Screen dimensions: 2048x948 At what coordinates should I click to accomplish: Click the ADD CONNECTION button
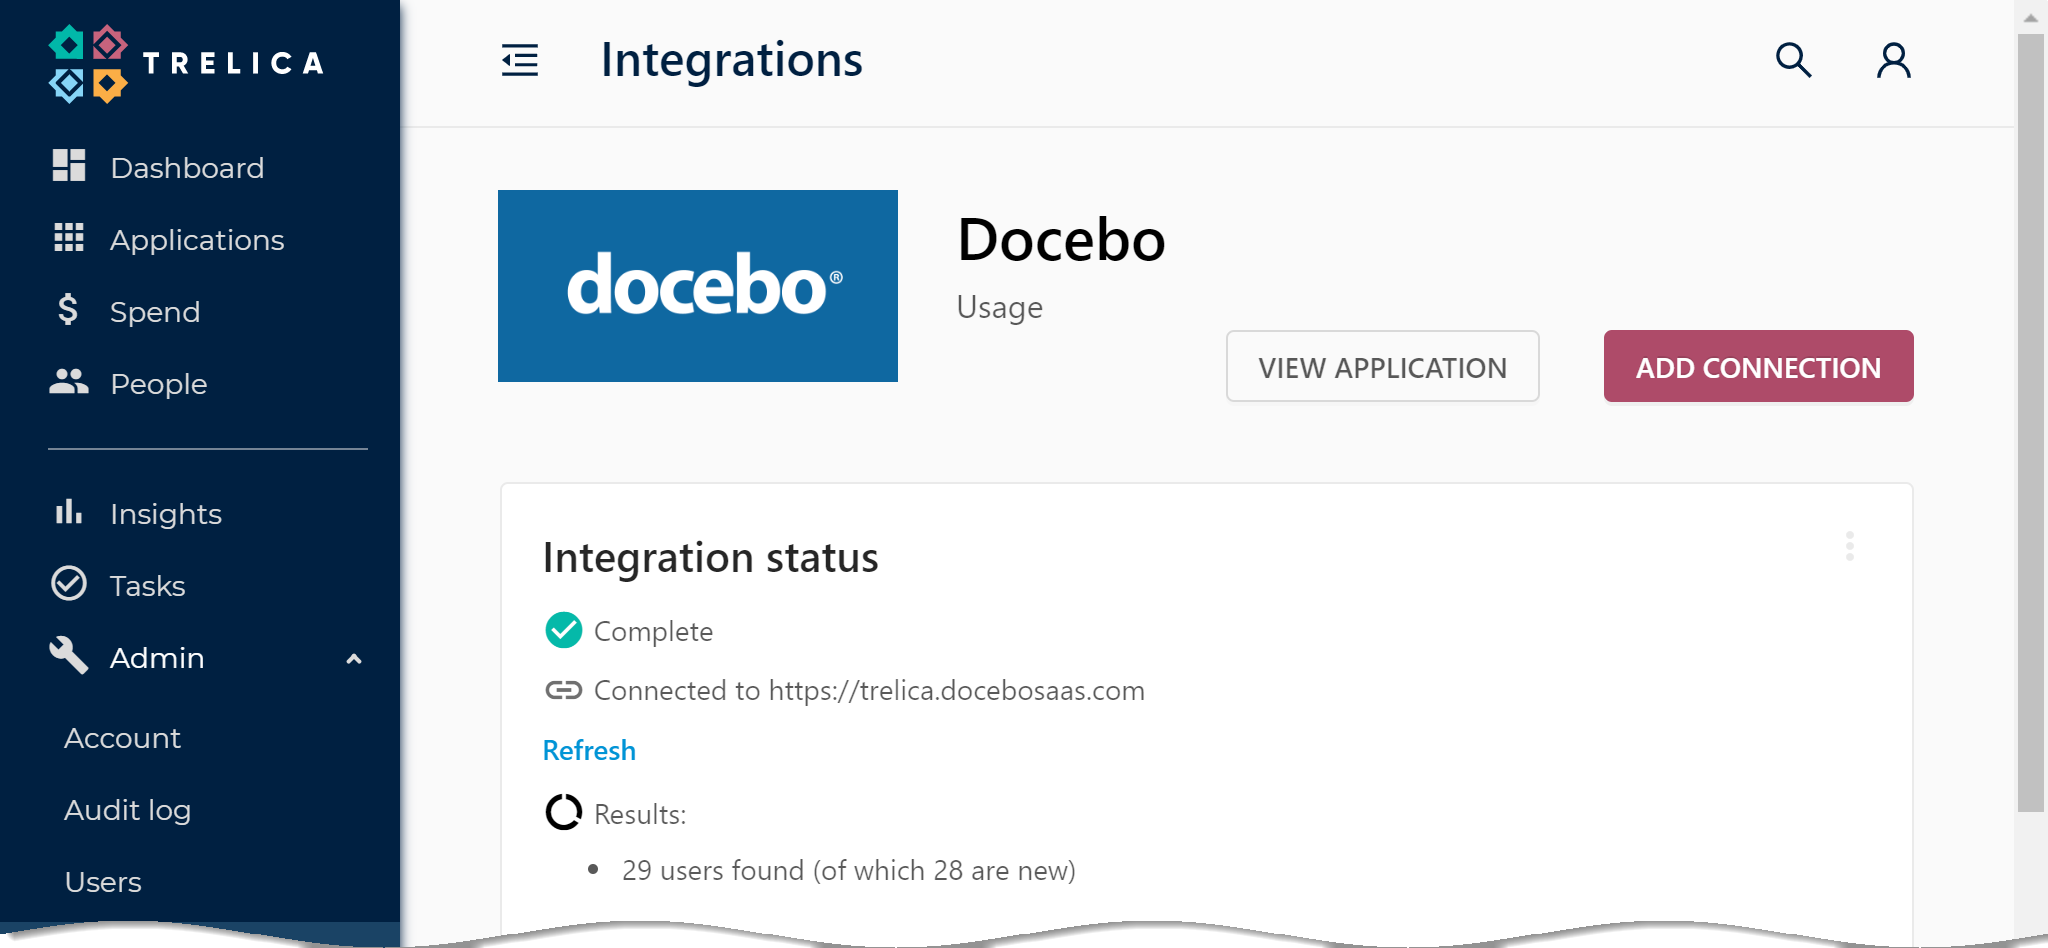pos(1758,366)
